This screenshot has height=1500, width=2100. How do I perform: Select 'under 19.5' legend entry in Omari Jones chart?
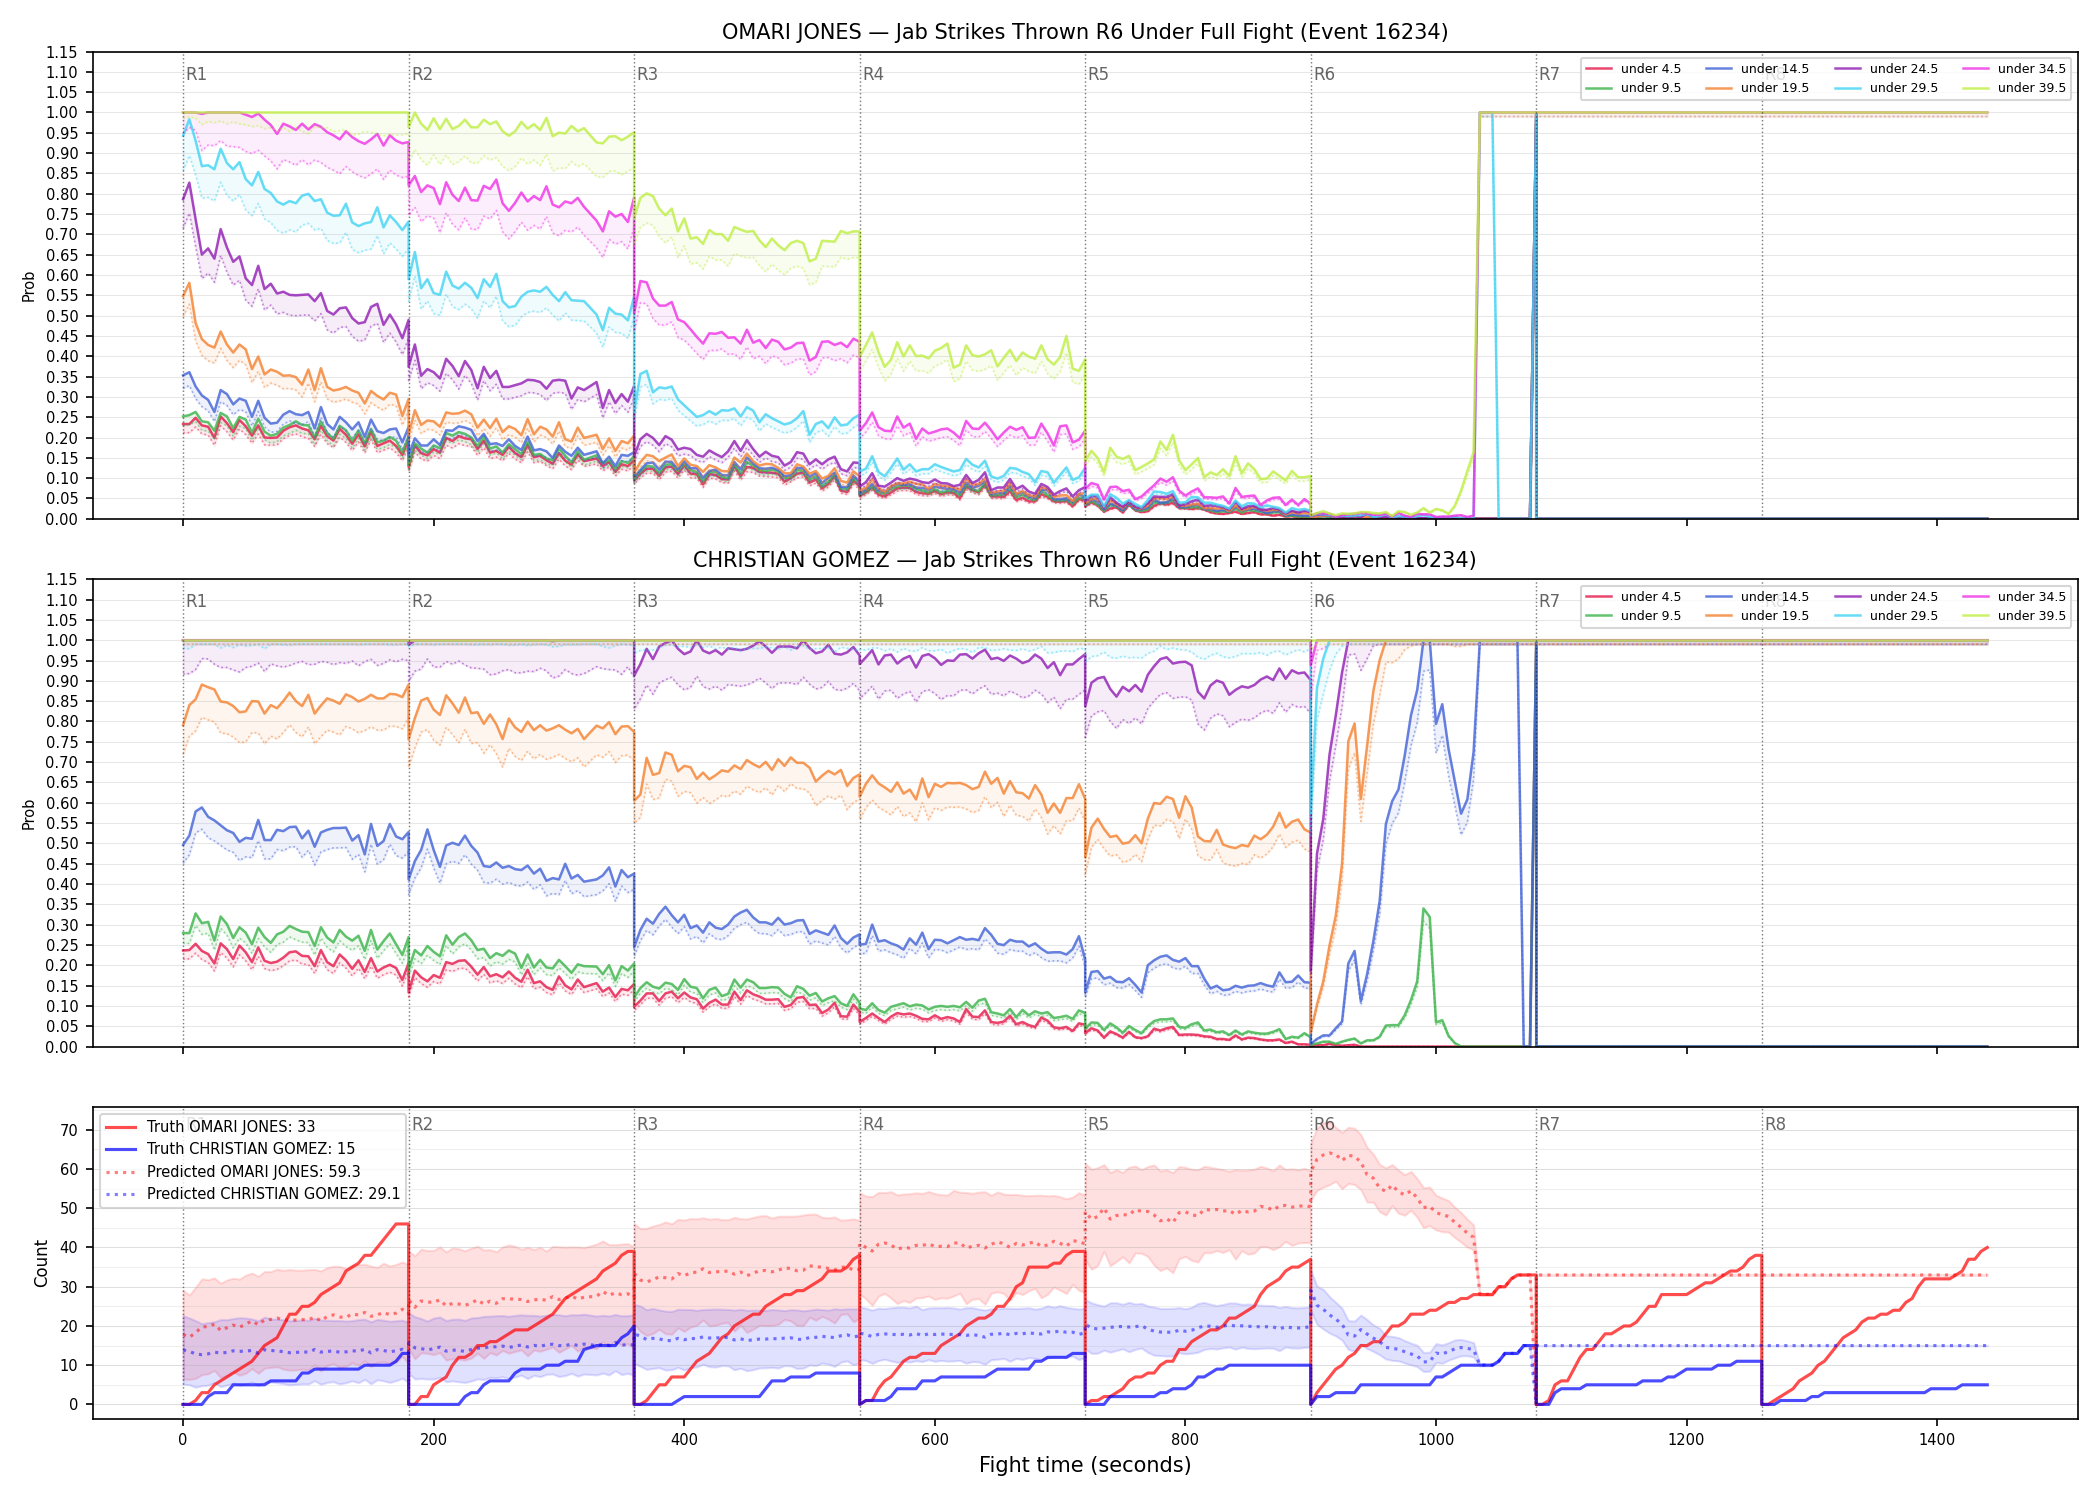click(1758, 88)
